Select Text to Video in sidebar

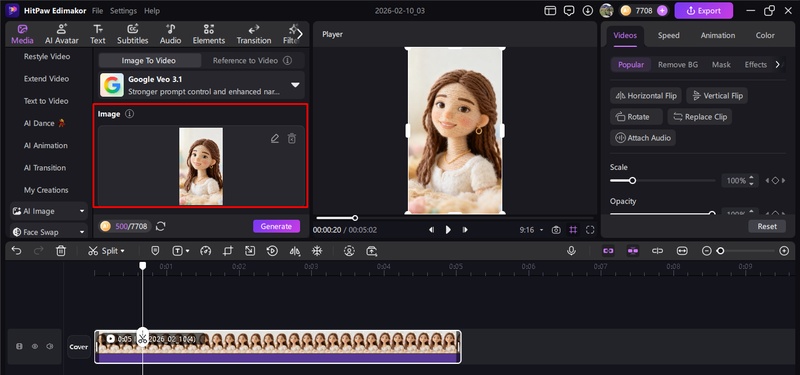46,101
